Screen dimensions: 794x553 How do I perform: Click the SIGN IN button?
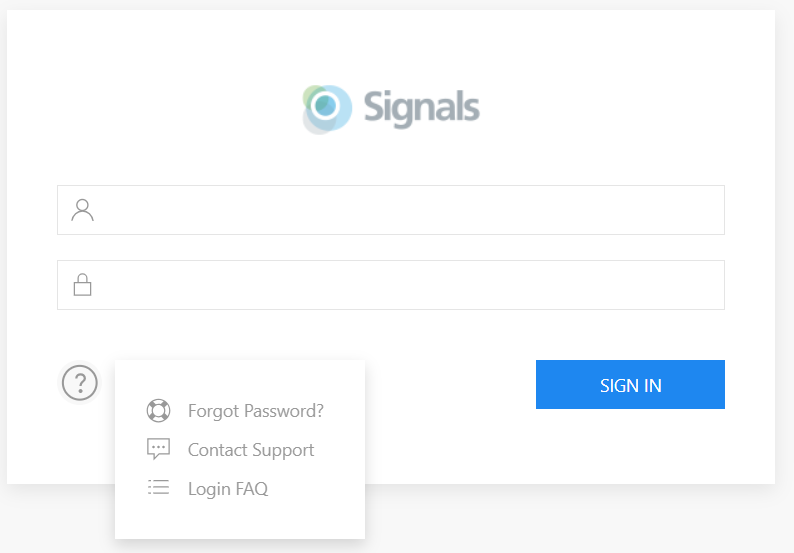pyautogui.click(x=630, y=384)
